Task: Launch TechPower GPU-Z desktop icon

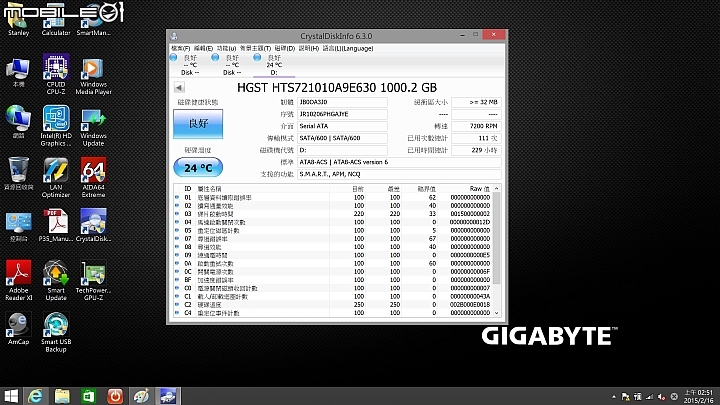Action: pos(93,281)
